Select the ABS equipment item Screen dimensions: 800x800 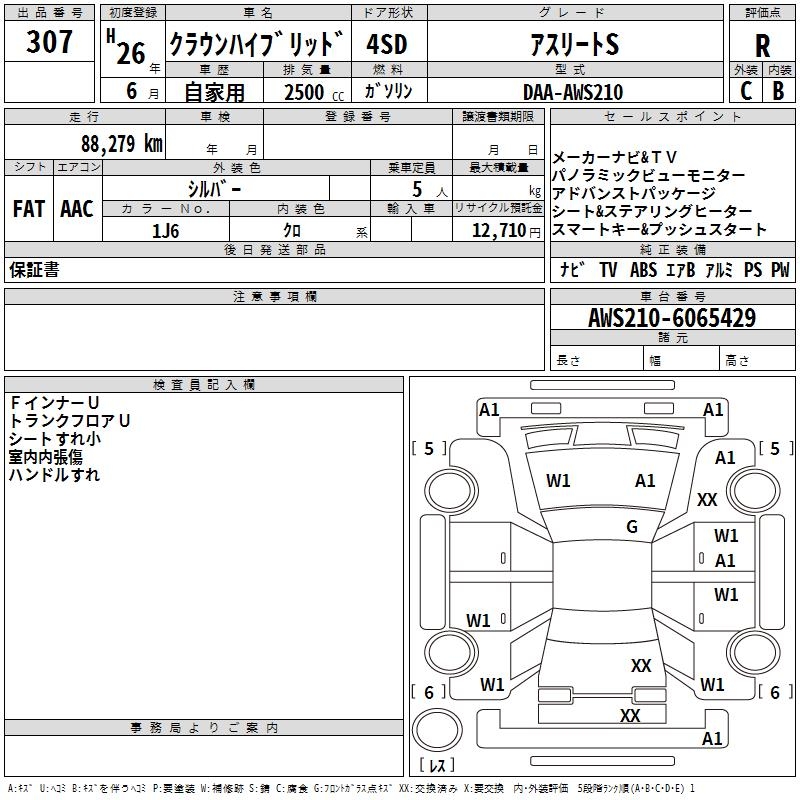[x=643, y=269]
